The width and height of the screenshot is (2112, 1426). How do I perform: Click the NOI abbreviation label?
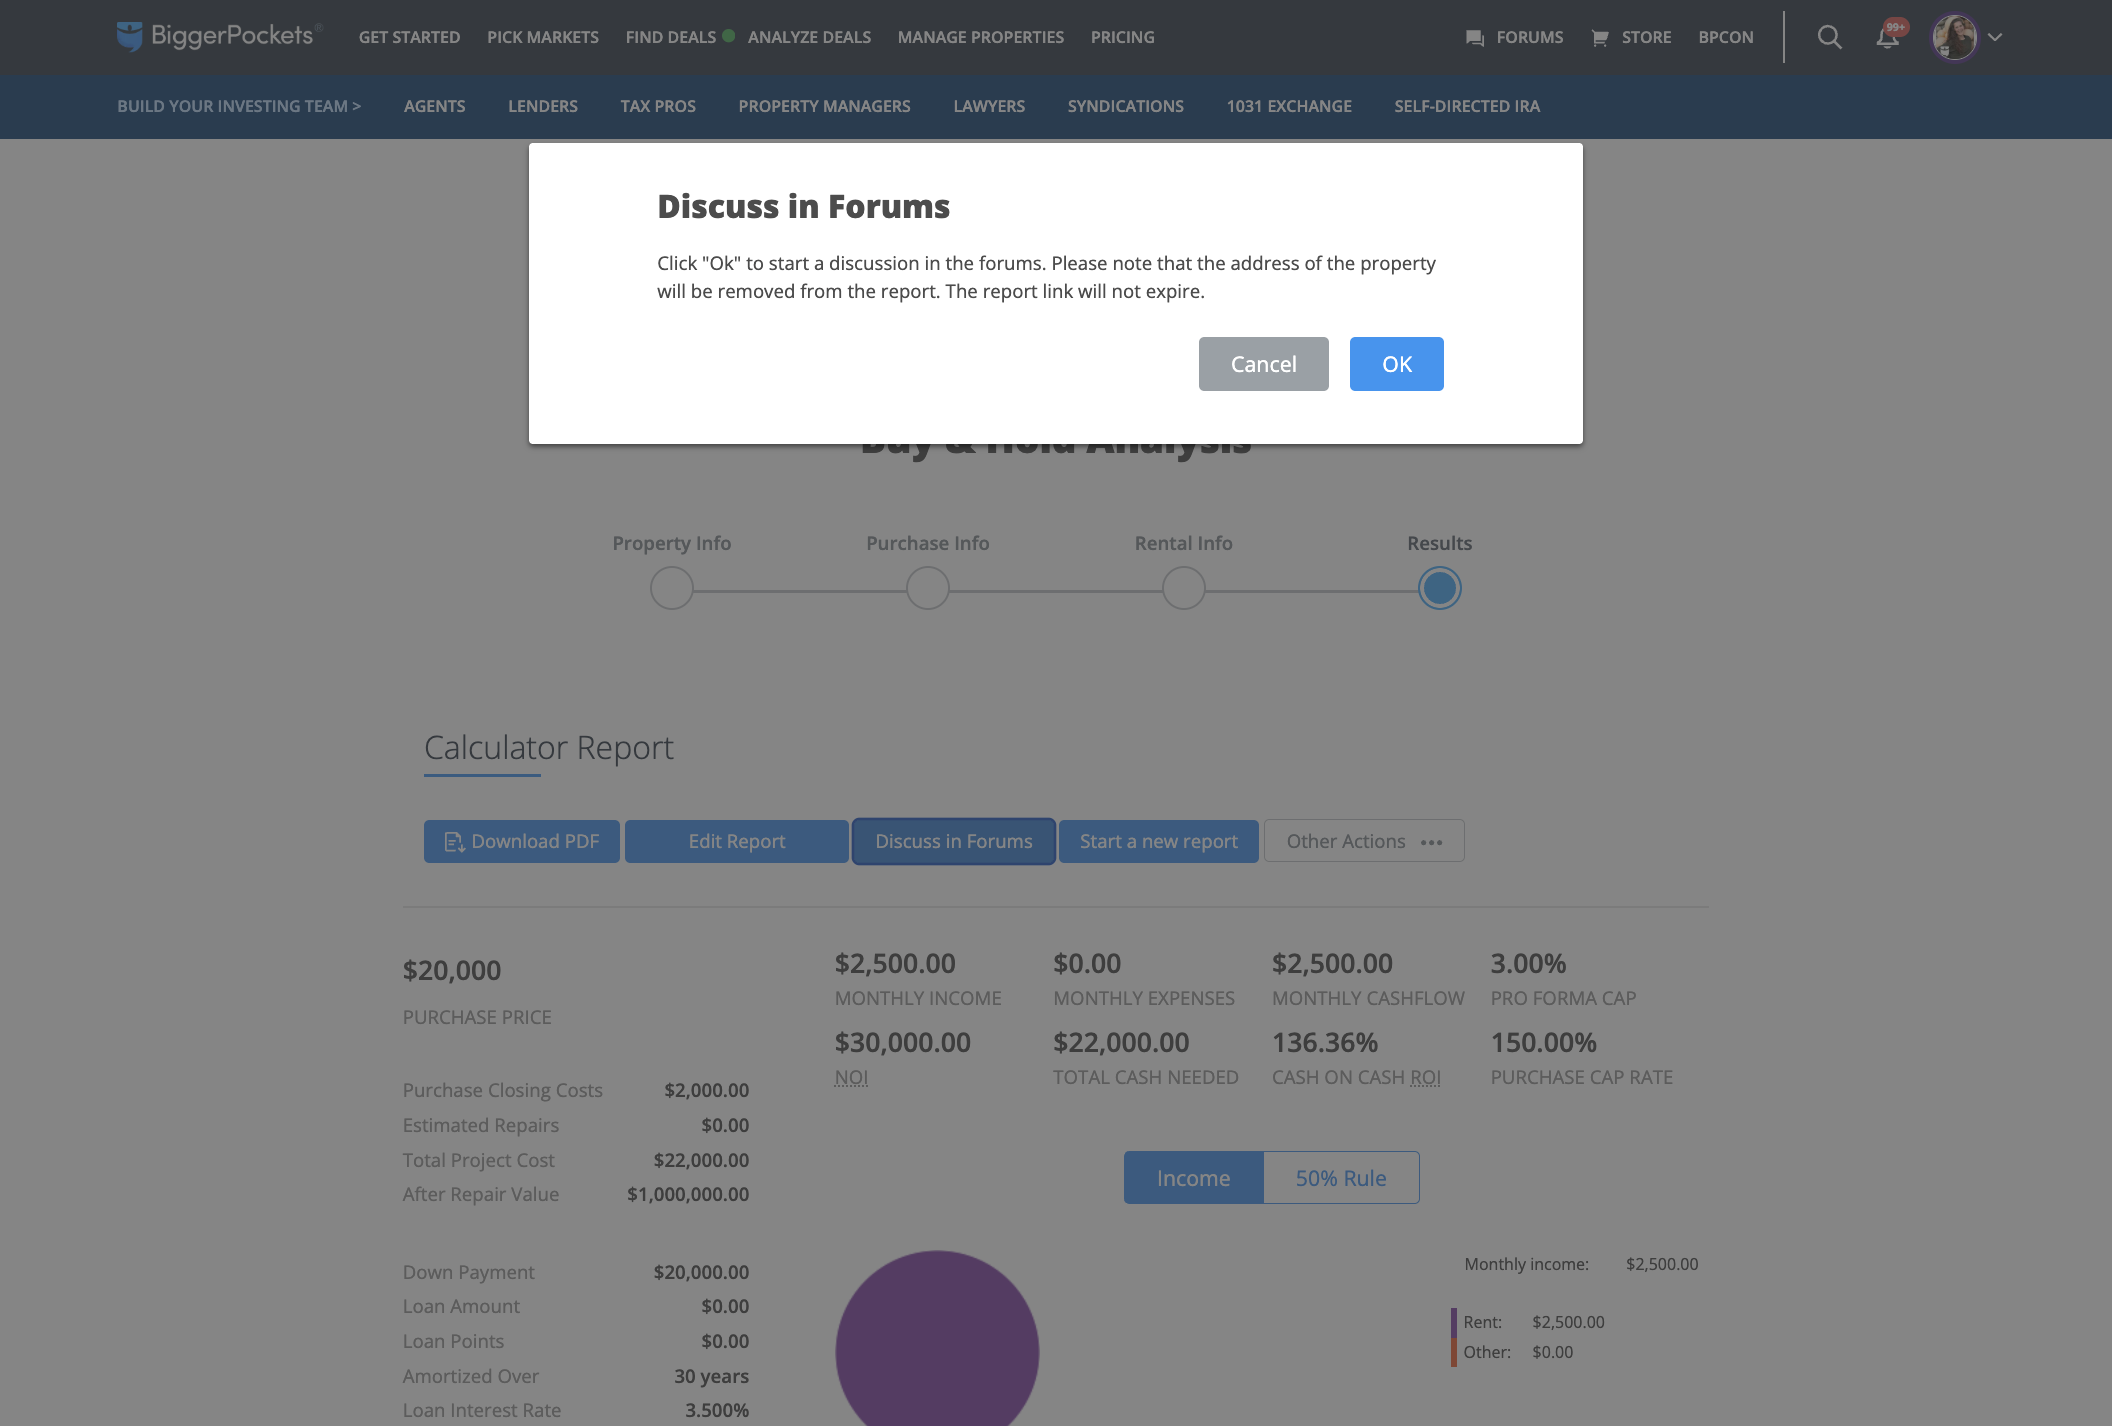851,1077
